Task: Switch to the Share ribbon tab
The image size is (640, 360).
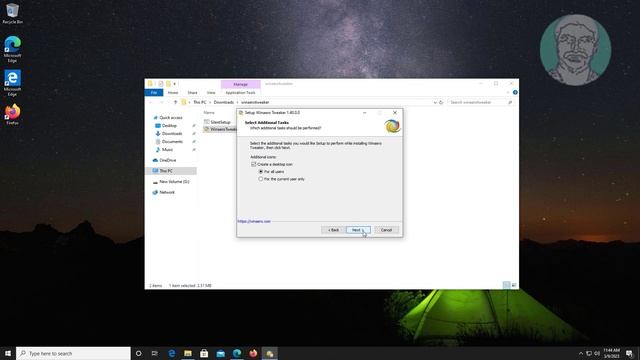Action: tap(192, 93)
